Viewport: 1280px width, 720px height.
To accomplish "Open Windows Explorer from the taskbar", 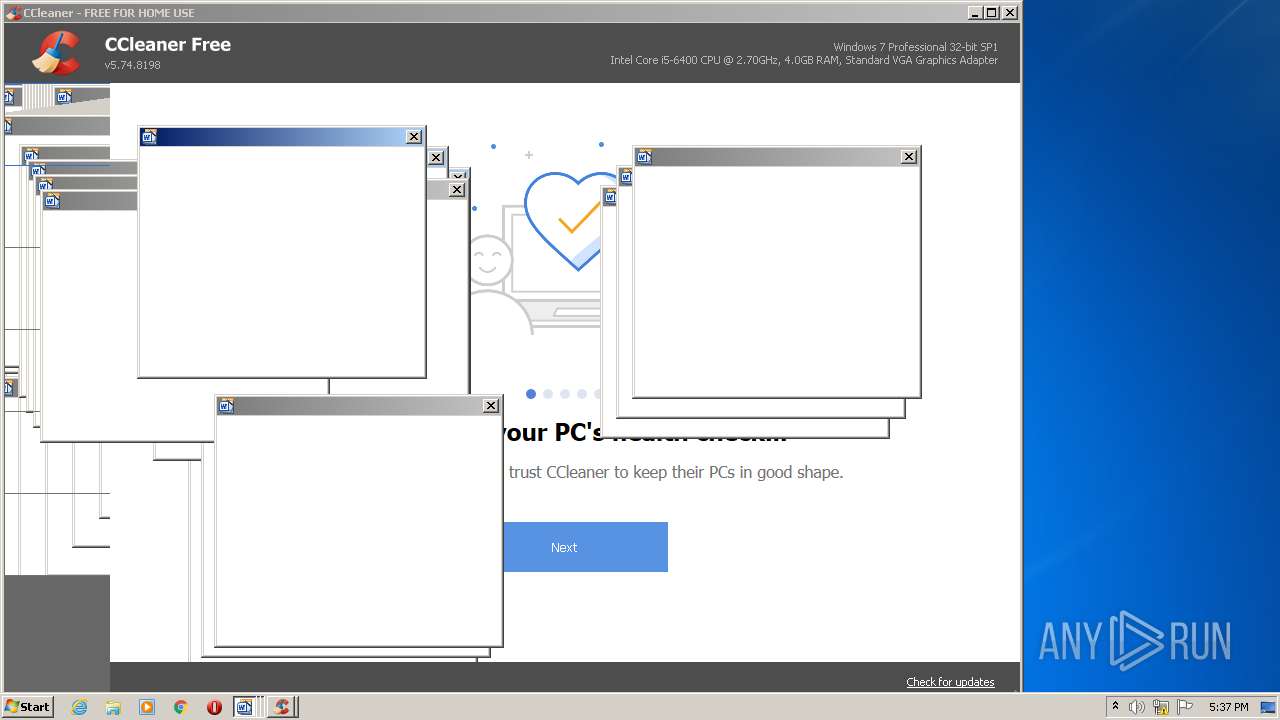I will pyautogui.click(x=113, y=707).
